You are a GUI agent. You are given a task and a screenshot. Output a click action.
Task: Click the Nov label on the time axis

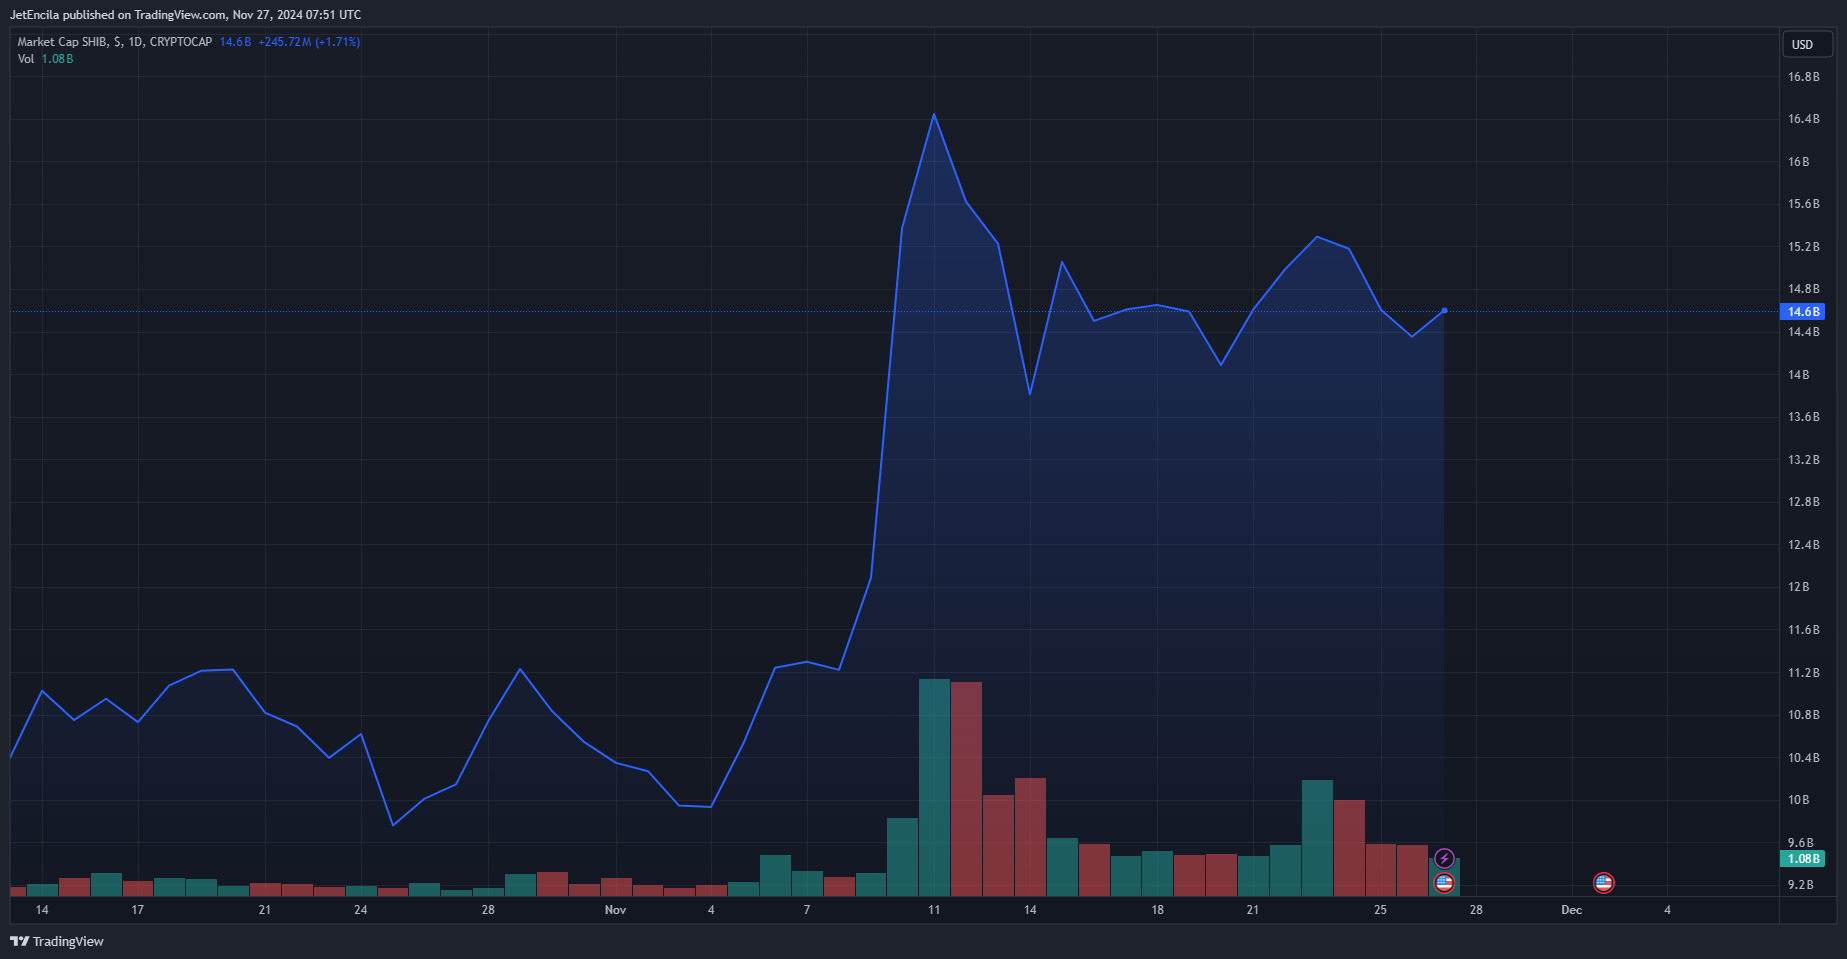[615, 910]
